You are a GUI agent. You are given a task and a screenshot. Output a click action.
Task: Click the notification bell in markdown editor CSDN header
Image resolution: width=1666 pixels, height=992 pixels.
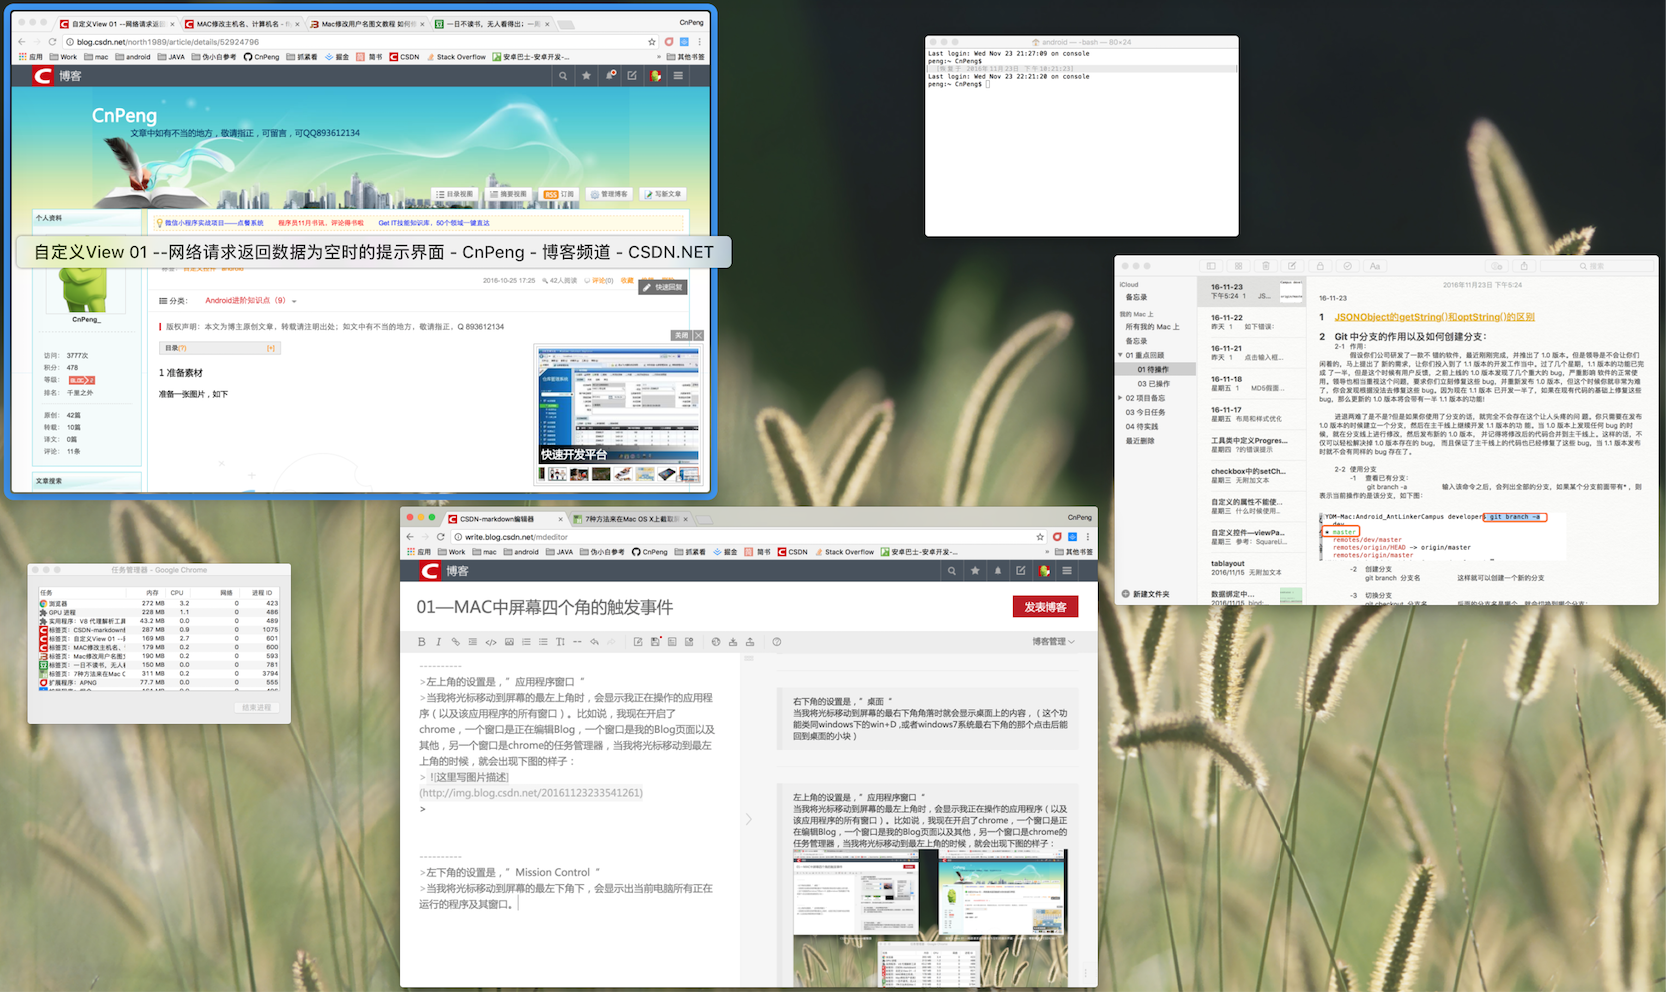[x=998, y=571]
